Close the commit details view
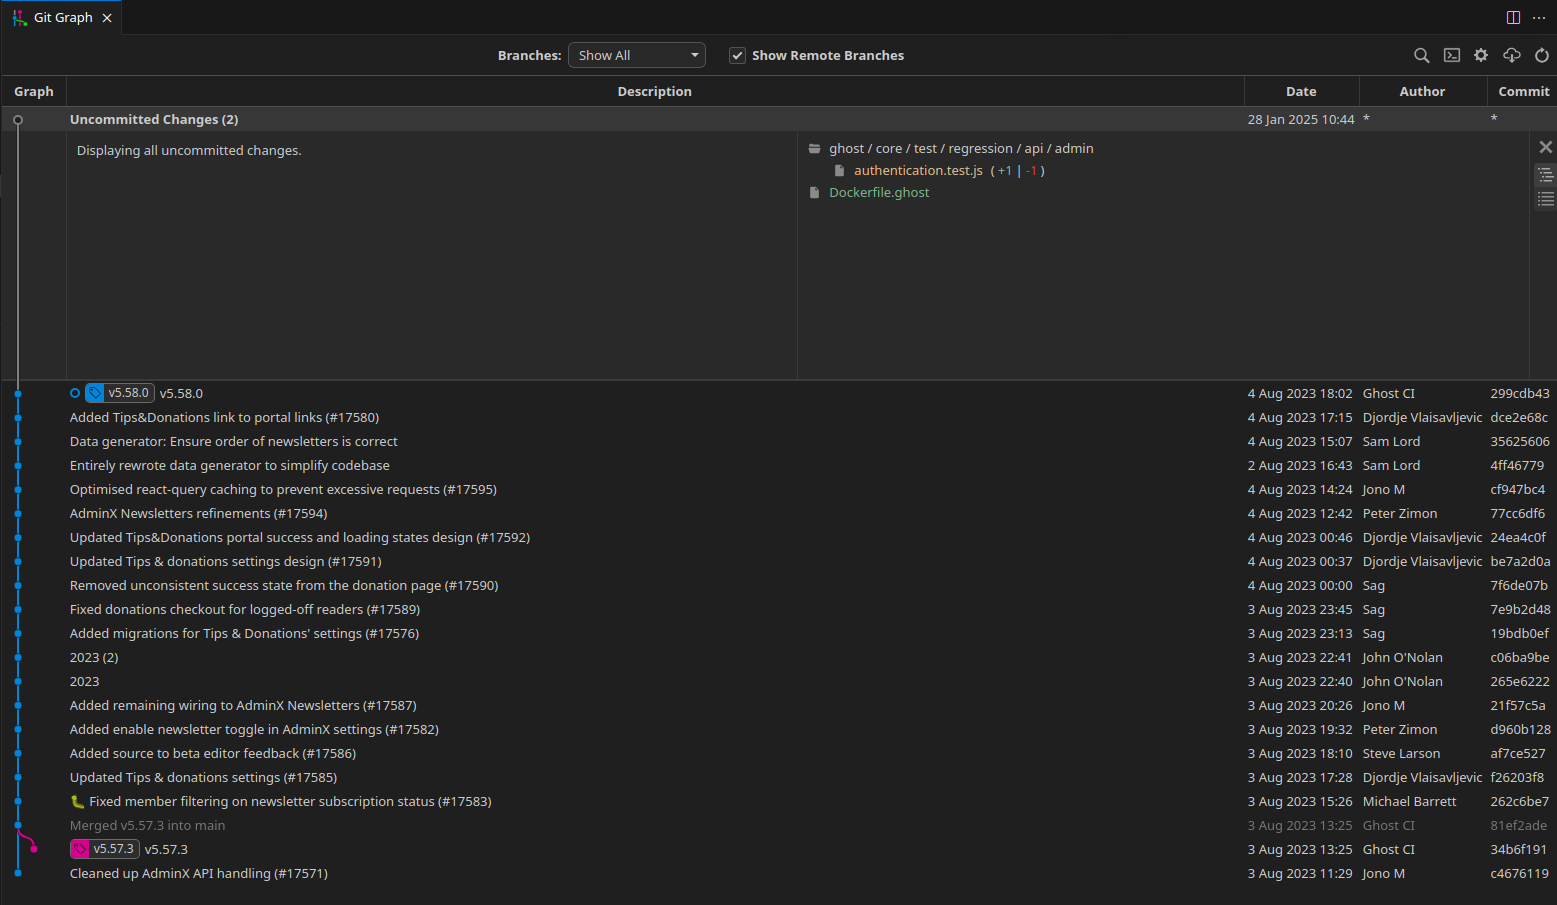Viewport: 1557px width, 905px height. coord(1545,147)
